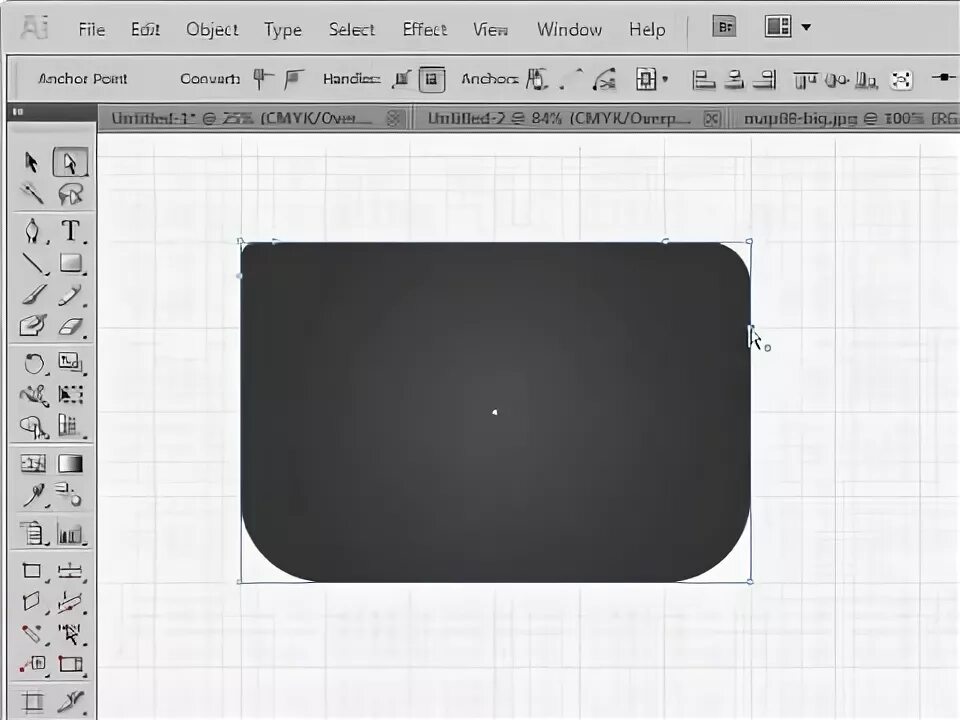The width and height of the screenshot is (960, 720).
Task: Choose the Eraser tool
Action: click(x=70, y=326)
